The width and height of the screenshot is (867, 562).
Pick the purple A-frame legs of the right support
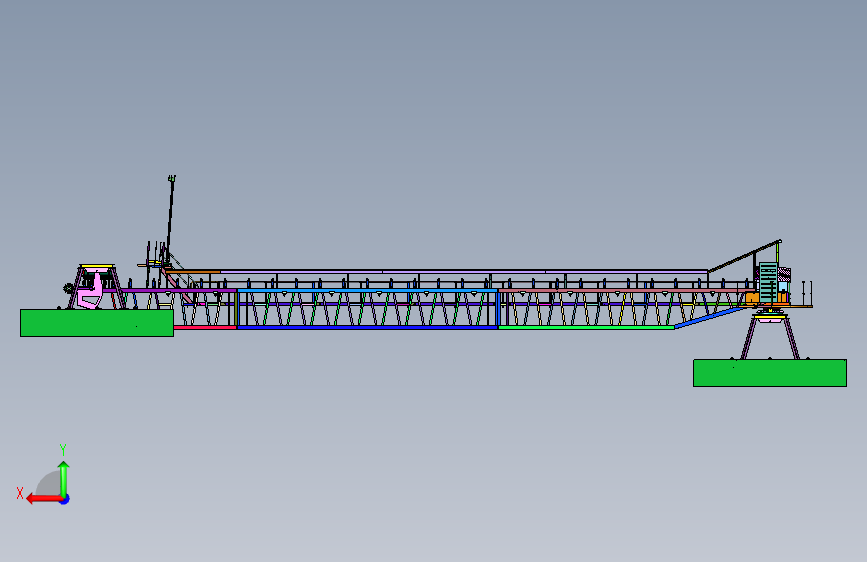[770, 337]
